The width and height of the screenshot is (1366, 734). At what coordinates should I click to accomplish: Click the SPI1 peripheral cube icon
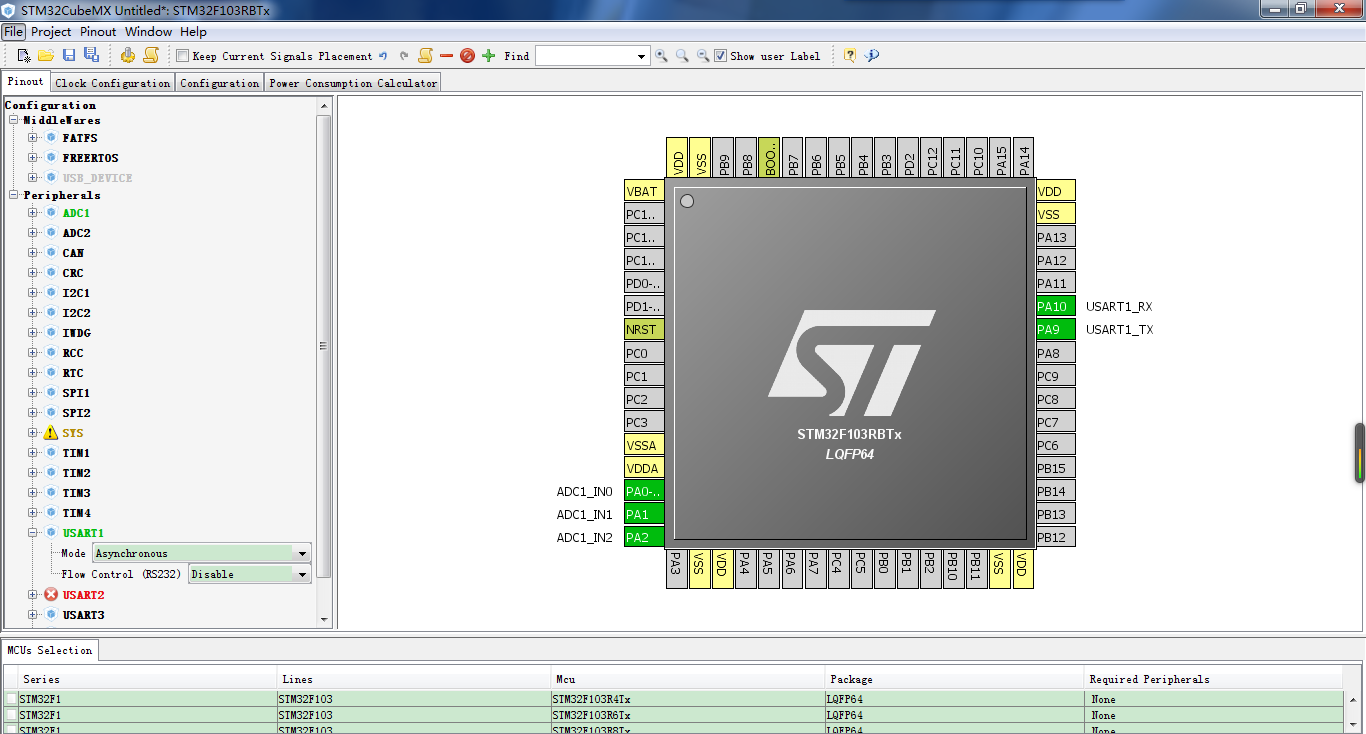coord(51,393)
